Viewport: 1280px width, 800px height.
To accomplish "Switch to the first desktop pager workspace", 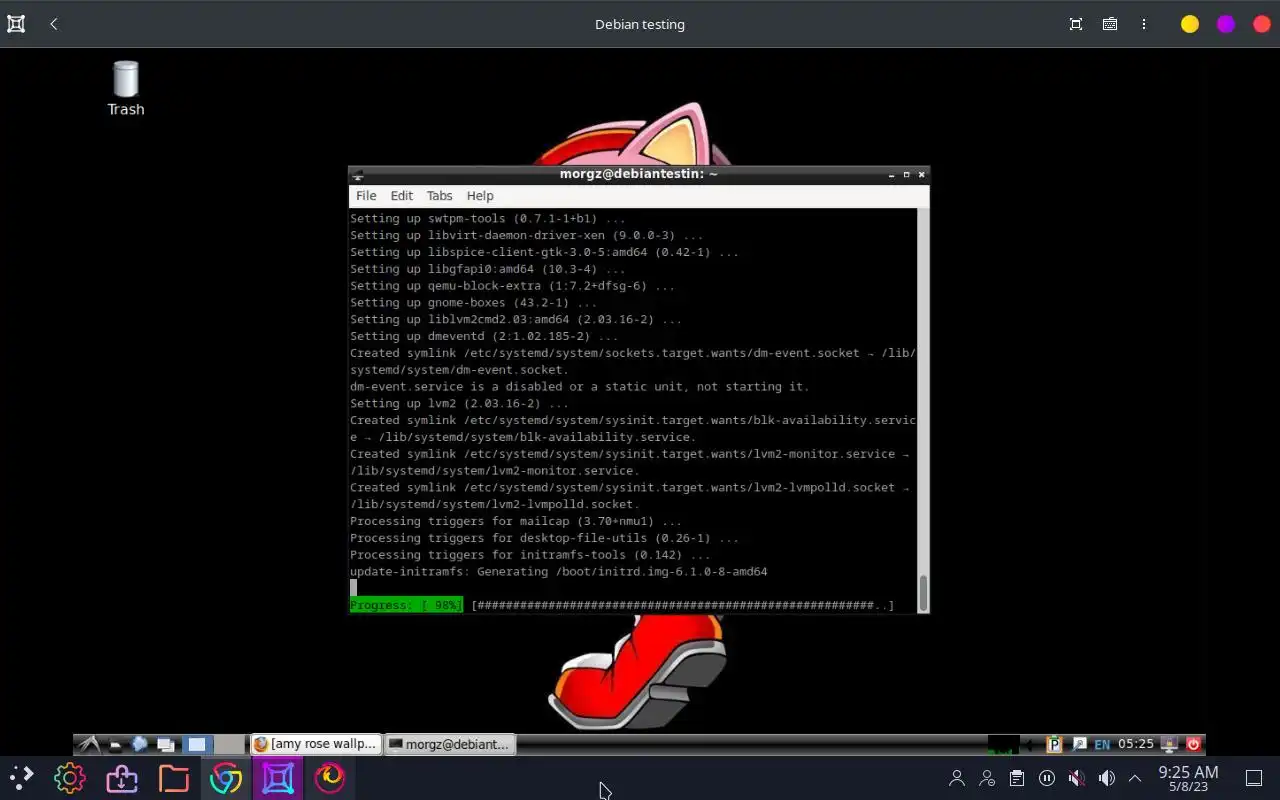I will 197,744.
